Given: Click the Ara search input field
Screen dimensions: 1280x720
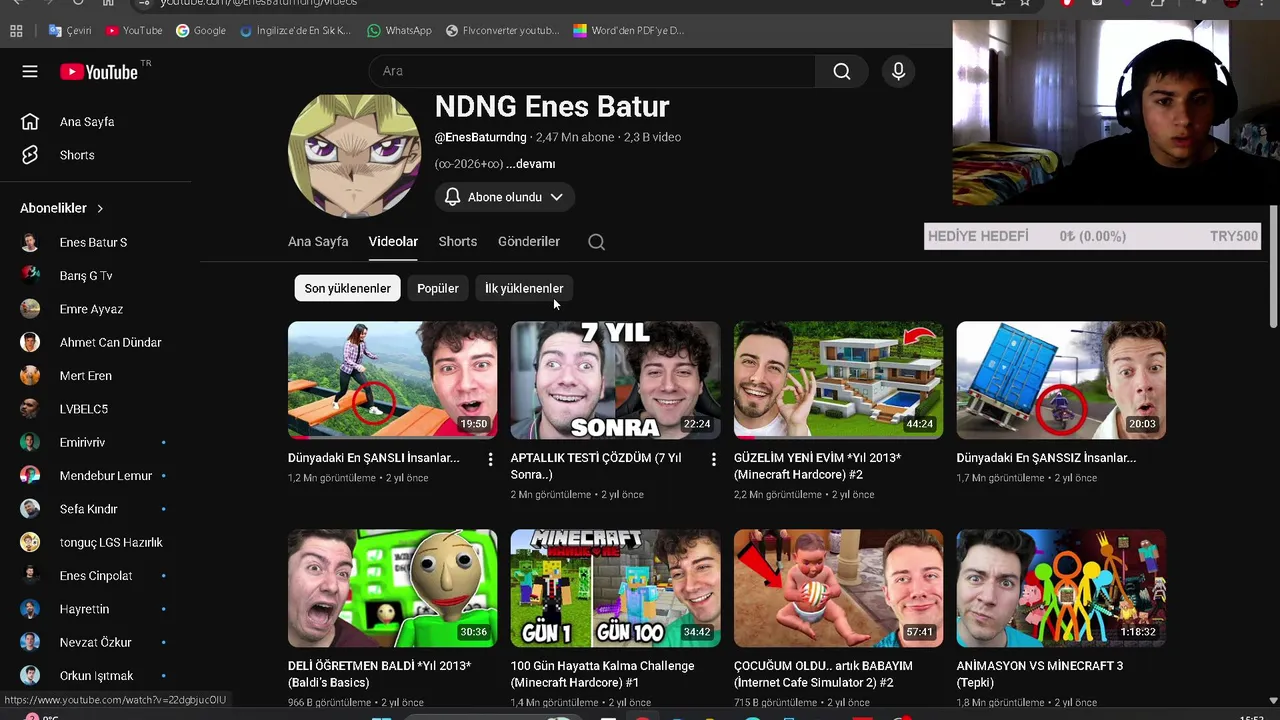Looking at the screenshot, I should coord(592,71).
